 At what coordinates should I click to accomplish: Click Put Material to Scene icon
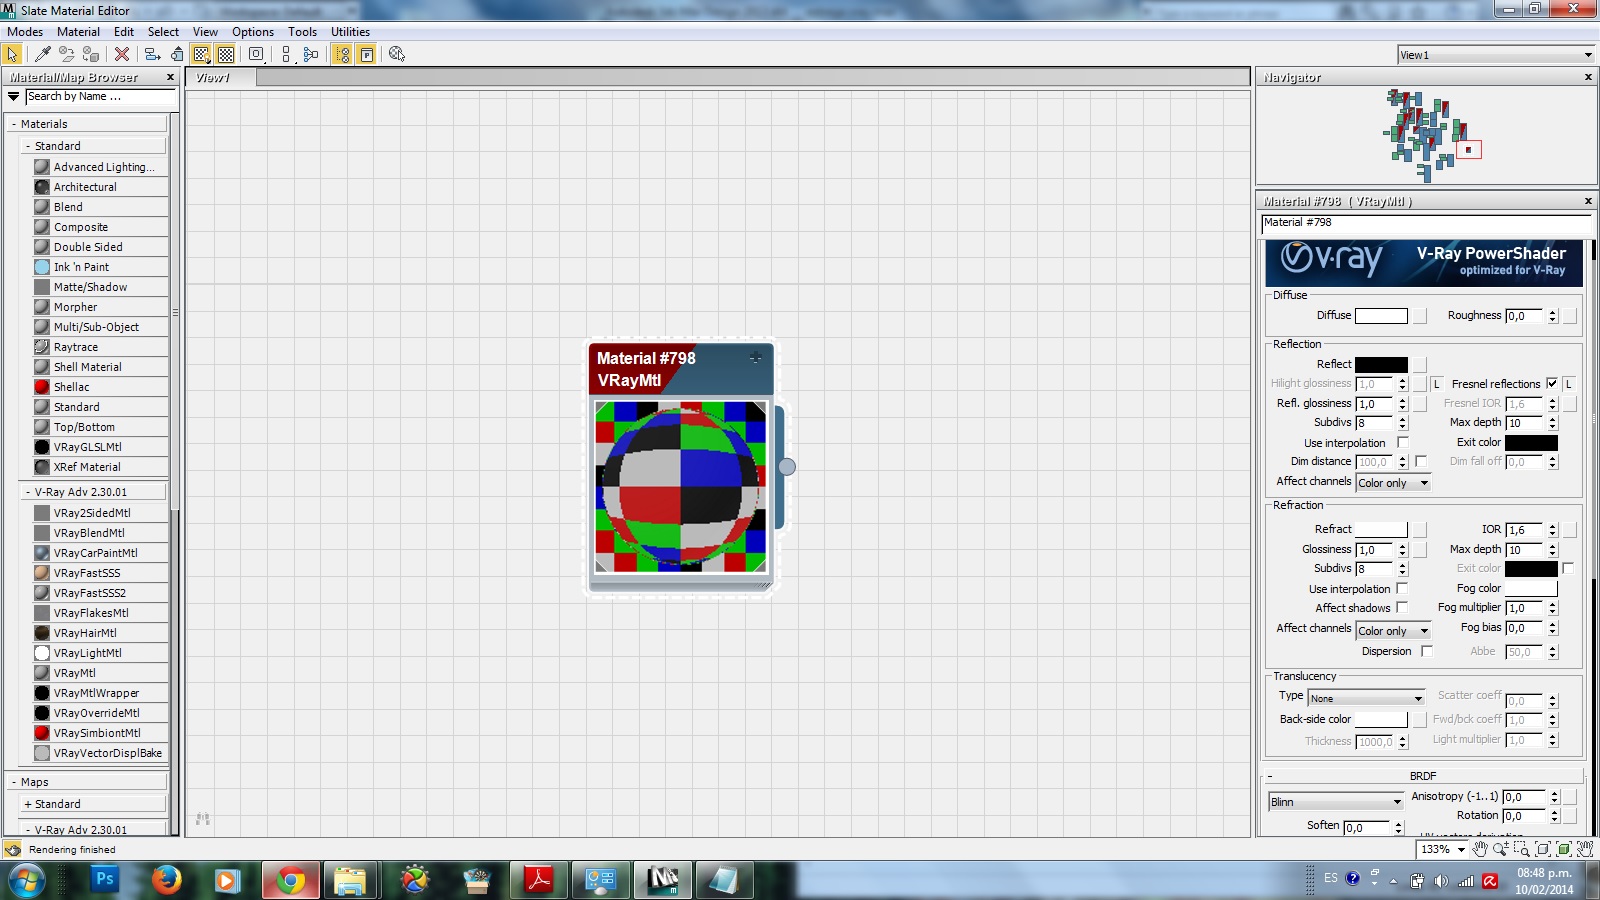pyautogui.click(x=66, y=54)
